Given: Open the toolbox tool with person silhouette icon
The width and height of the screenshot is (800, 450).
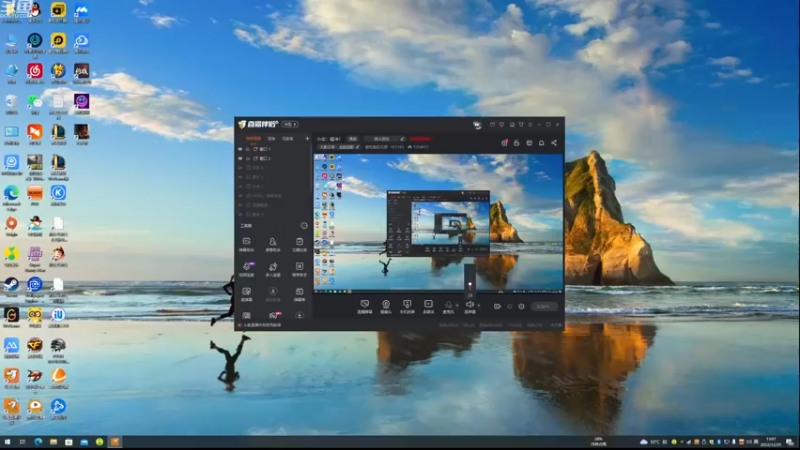Looking at the screenshot, I should (273, 244).
